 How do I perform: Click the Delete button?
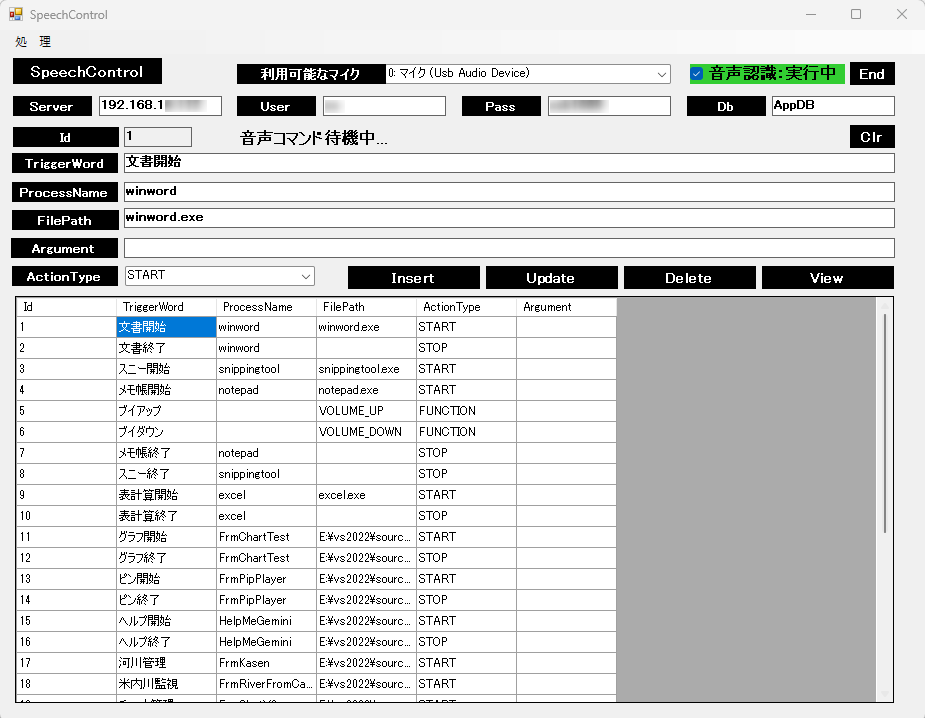[x=688, y=278]
